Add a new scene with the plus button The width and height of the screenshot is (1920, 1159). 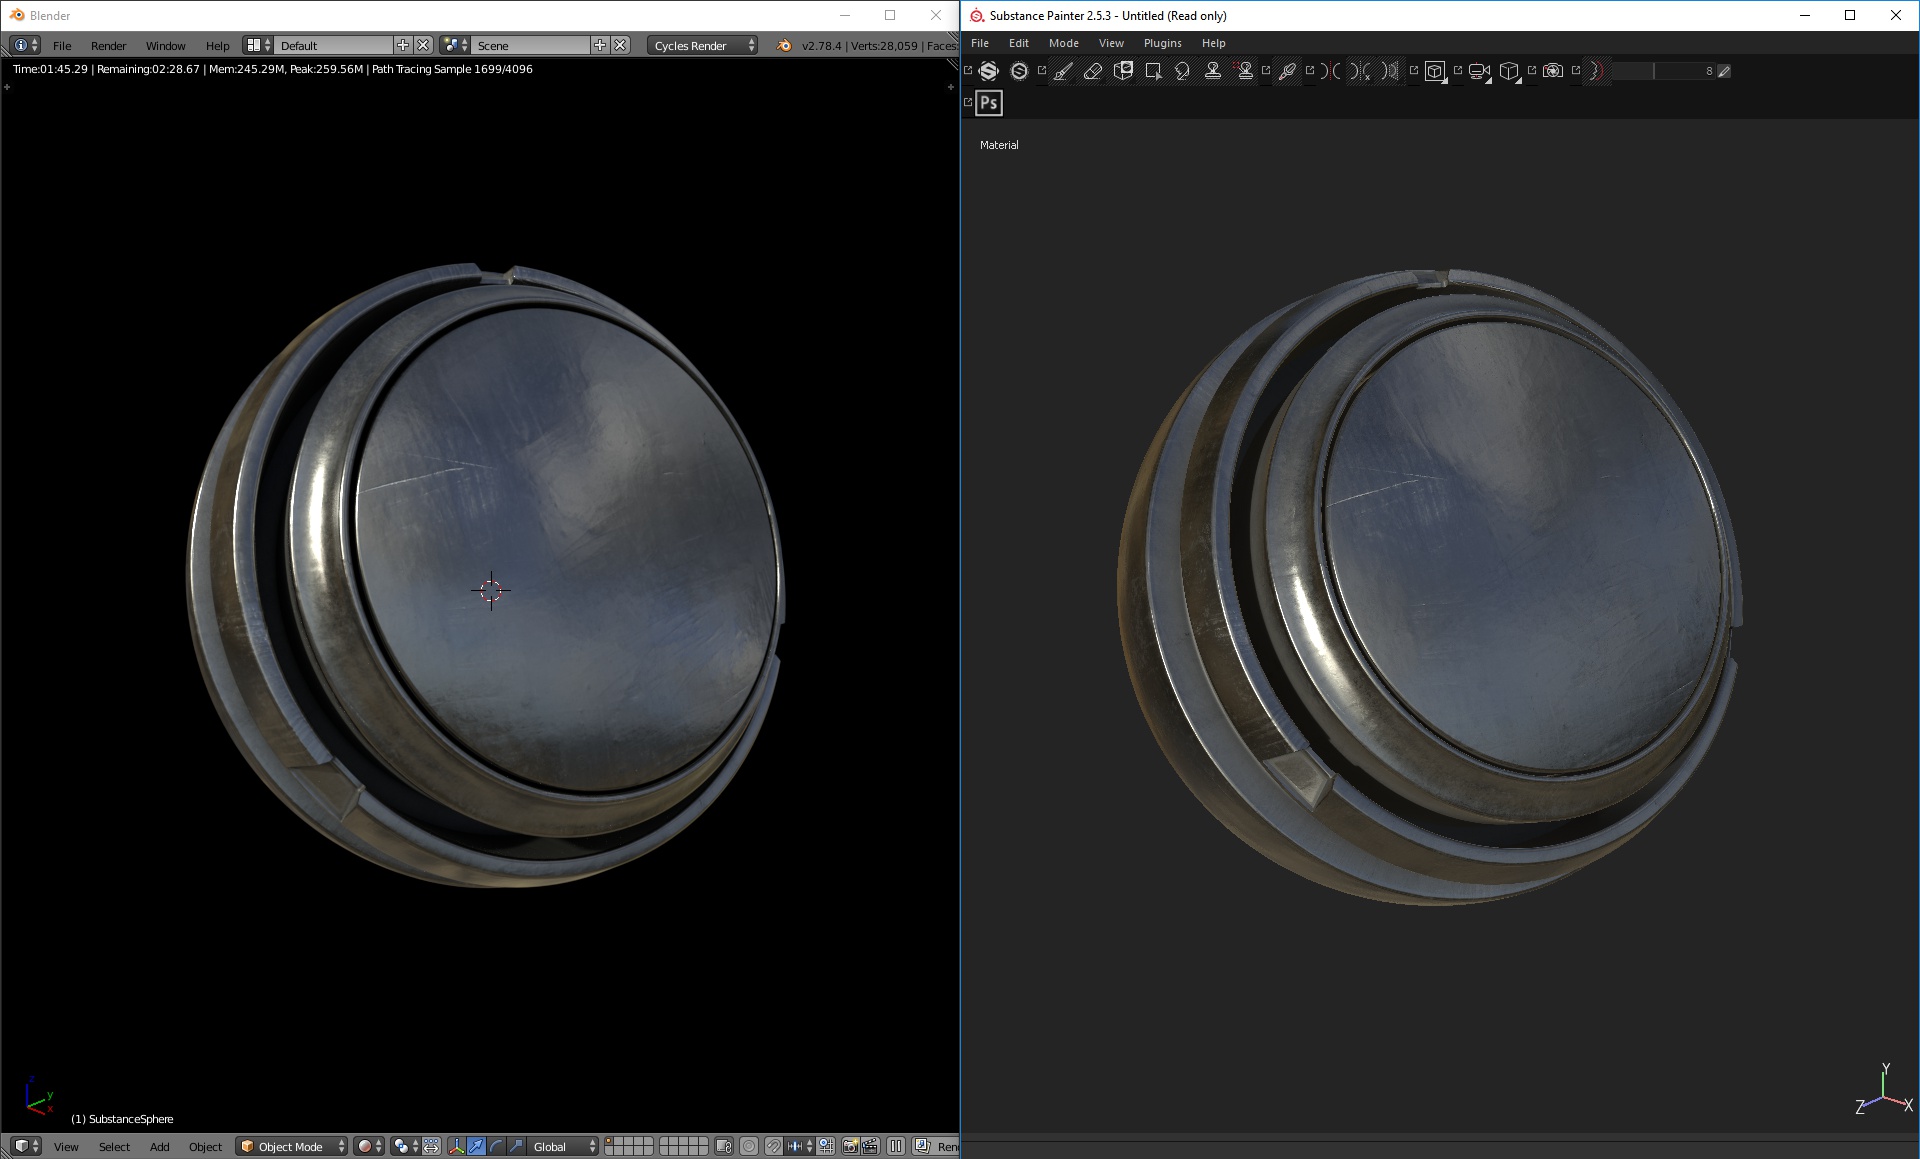600,45
